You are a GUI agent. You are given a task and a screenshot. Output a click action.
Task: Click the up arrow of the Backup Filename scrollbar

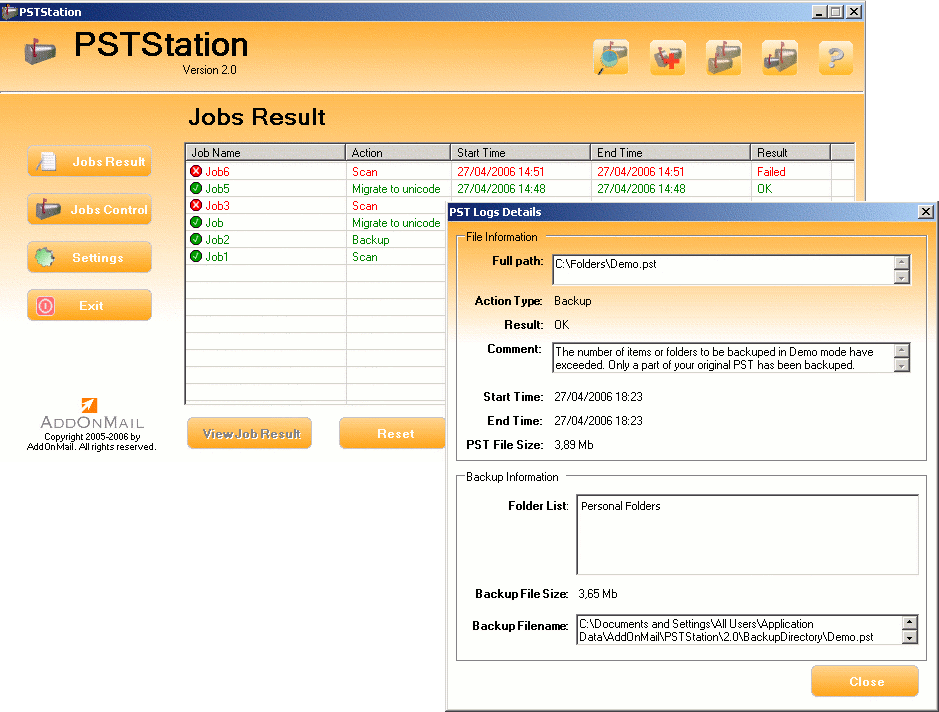910,623
